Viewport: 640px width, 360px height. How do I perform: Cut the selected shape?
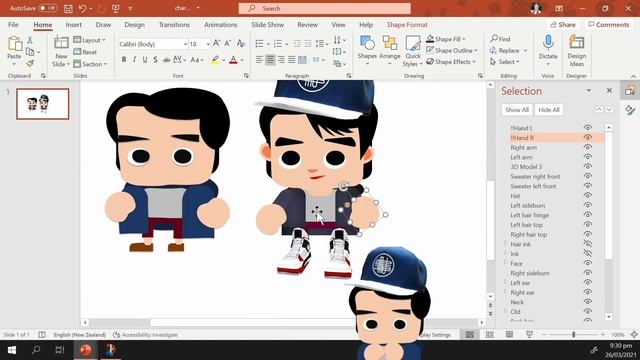click(30, 40)
